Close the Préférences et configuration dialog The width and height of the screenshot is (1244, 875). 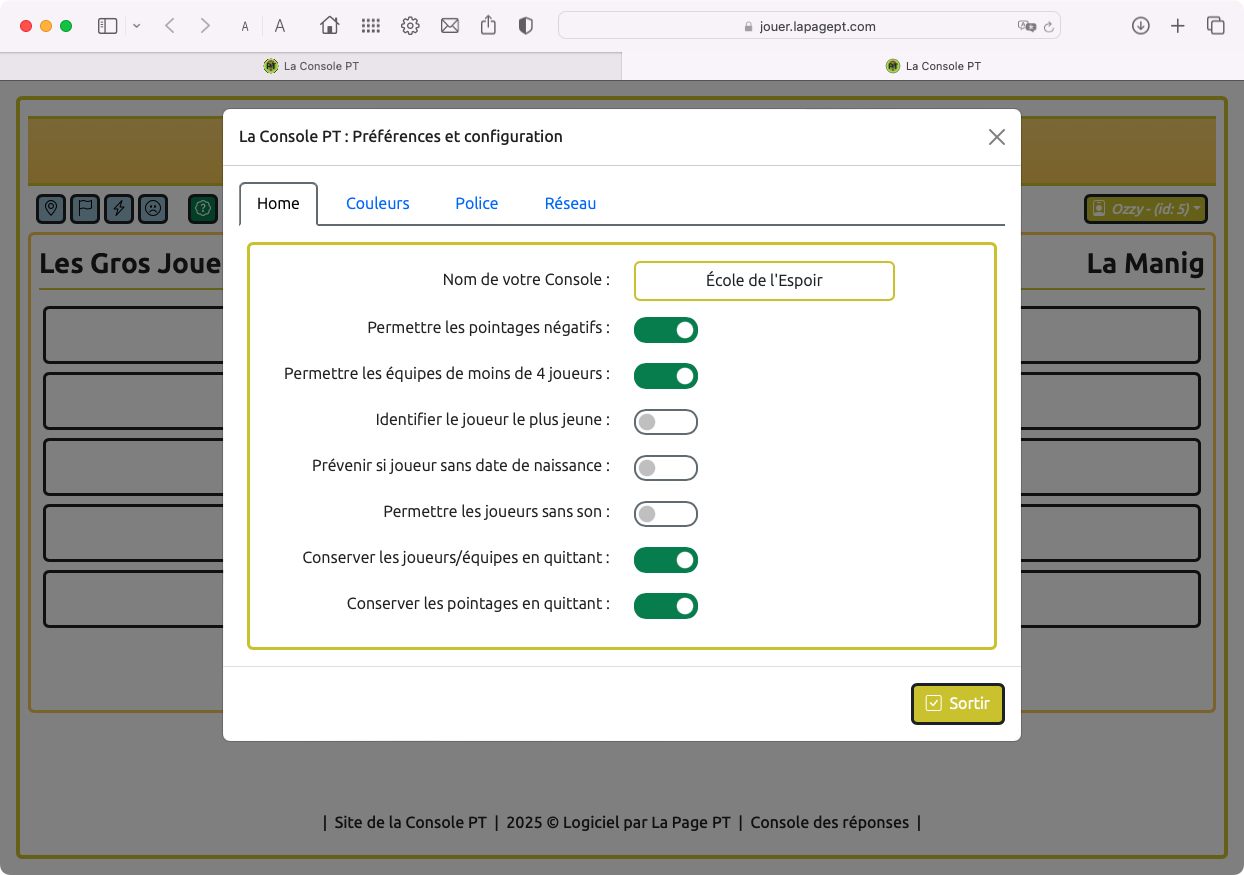pyautogui.click(x=996, y=137)
